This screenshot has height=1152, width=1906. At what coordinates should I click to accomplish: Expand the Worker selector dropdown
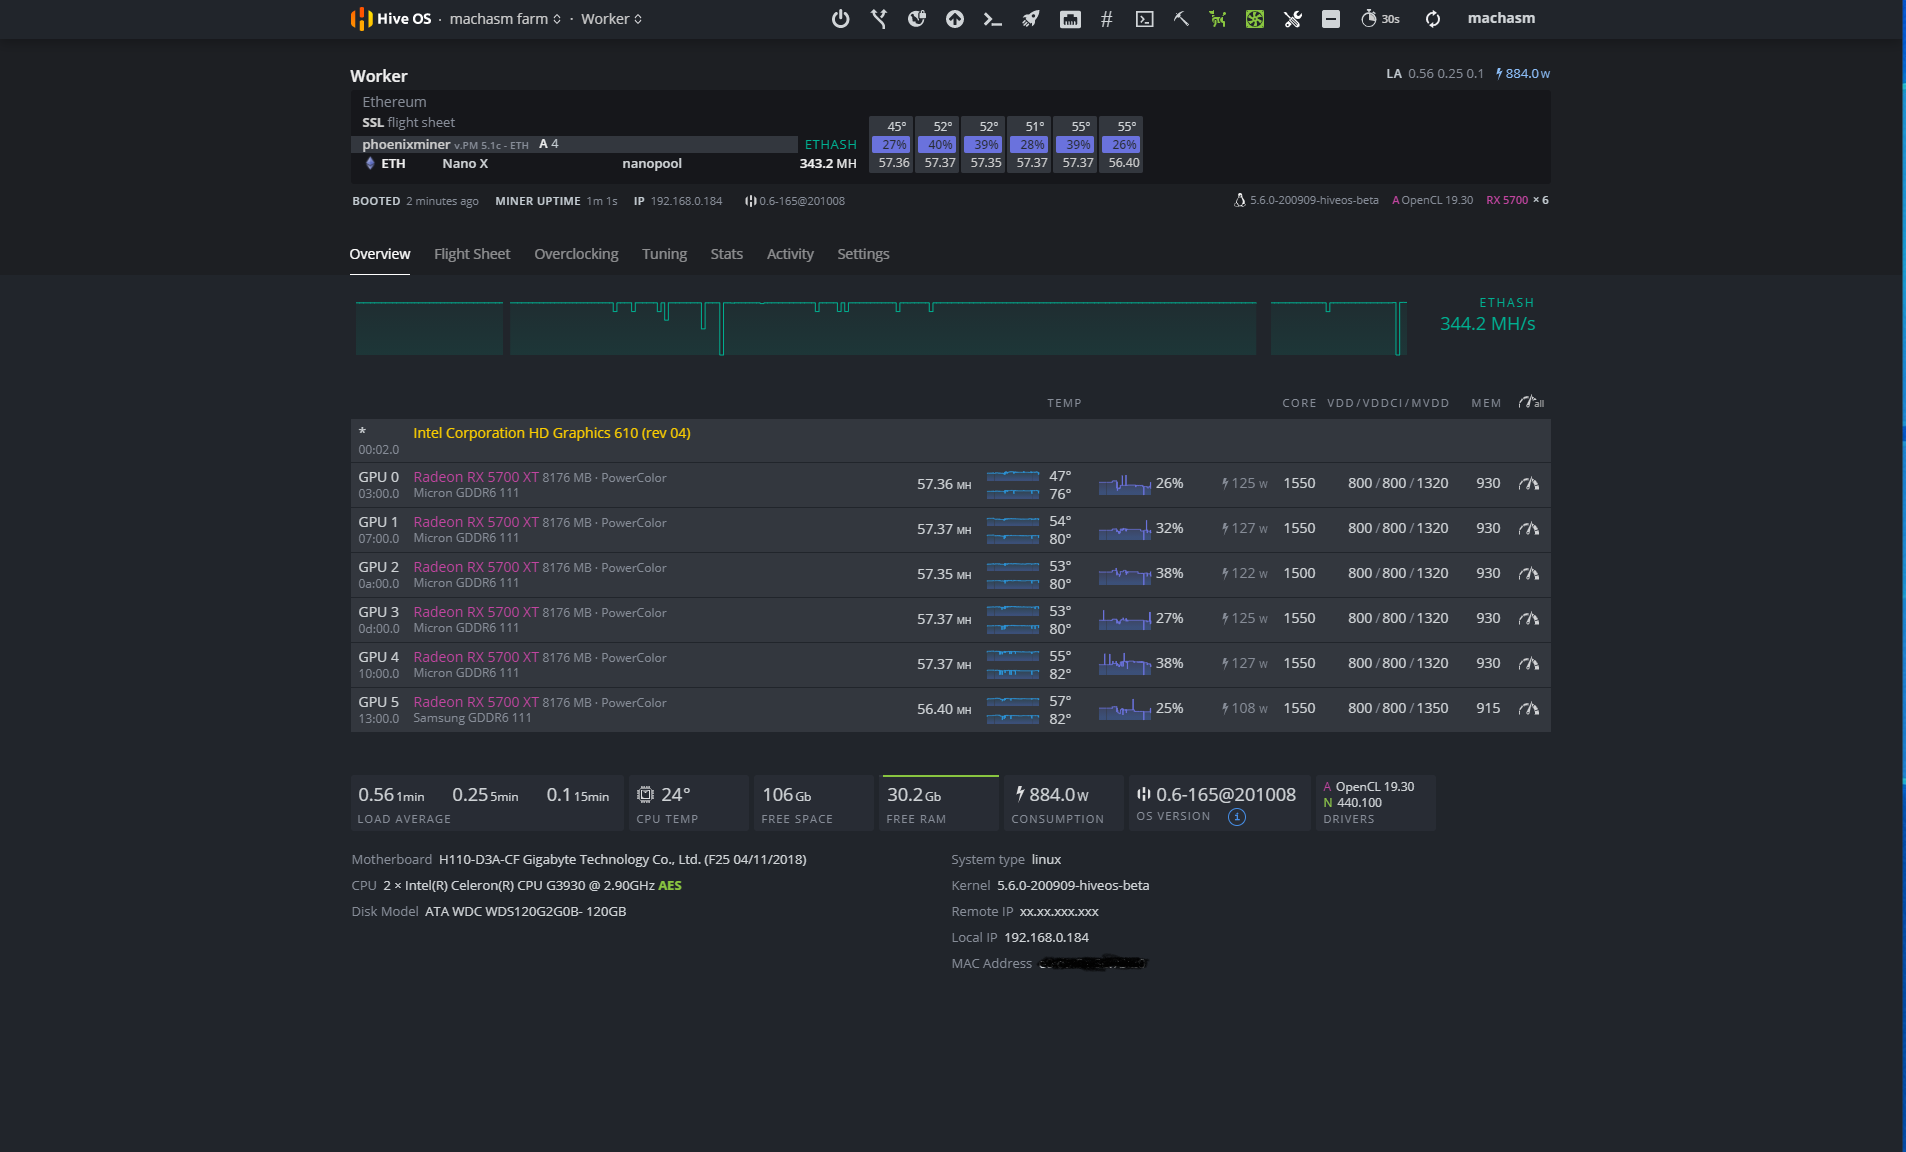611,19
